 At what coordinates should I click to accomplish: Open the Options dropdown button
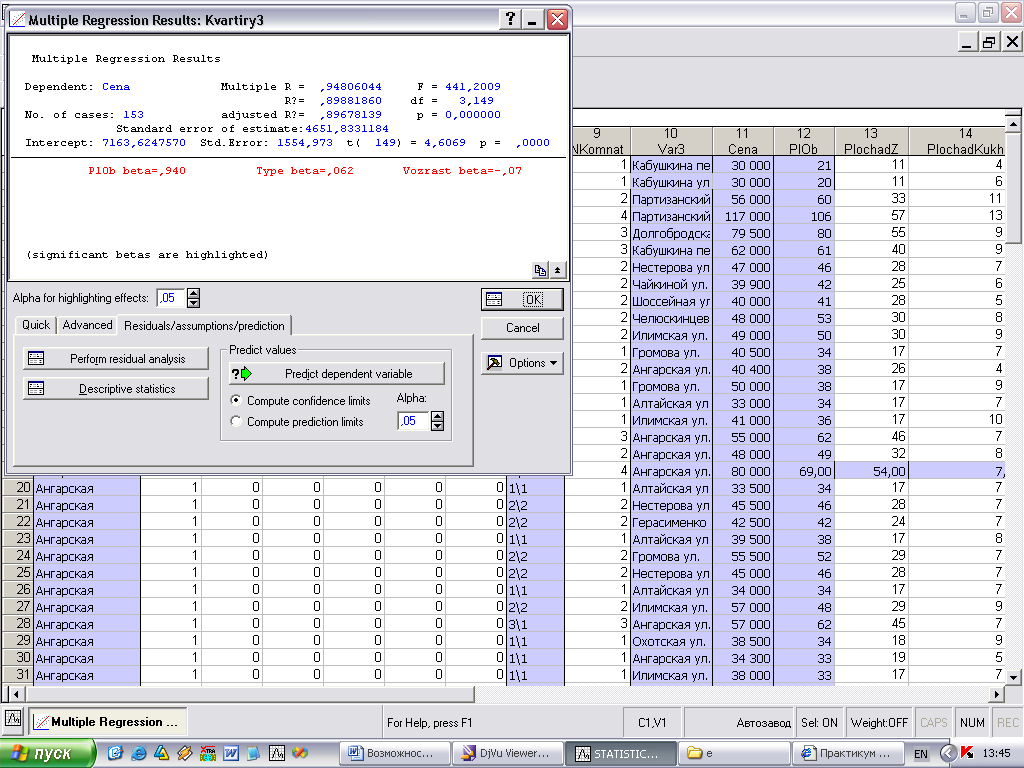(522, 363)
